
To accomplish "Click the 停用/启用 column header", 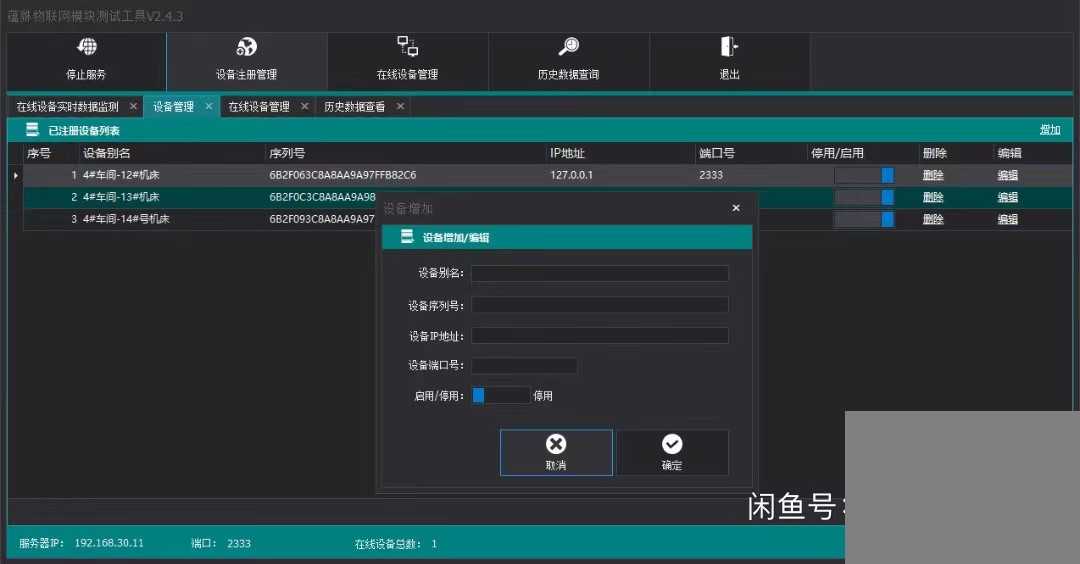I will click(838, 153).
